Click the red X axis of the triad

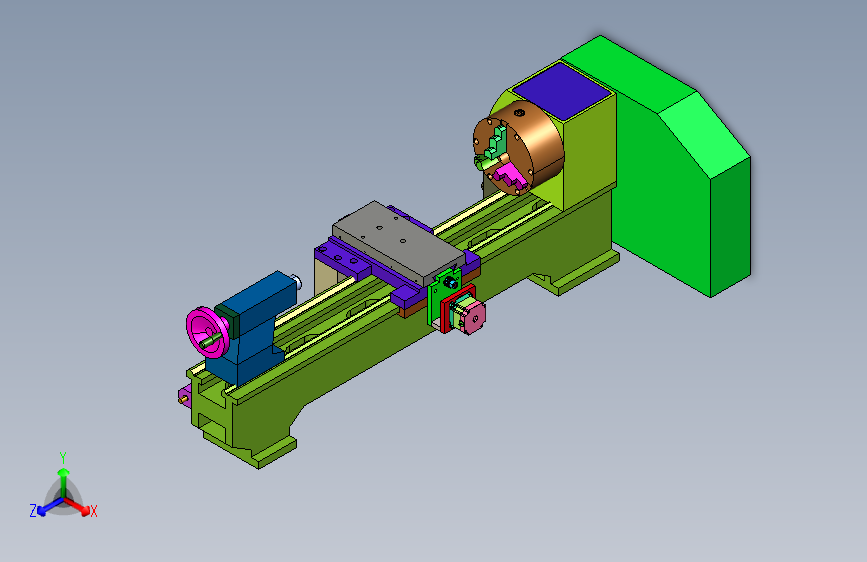pyautogui.click(x=77, y=505)
